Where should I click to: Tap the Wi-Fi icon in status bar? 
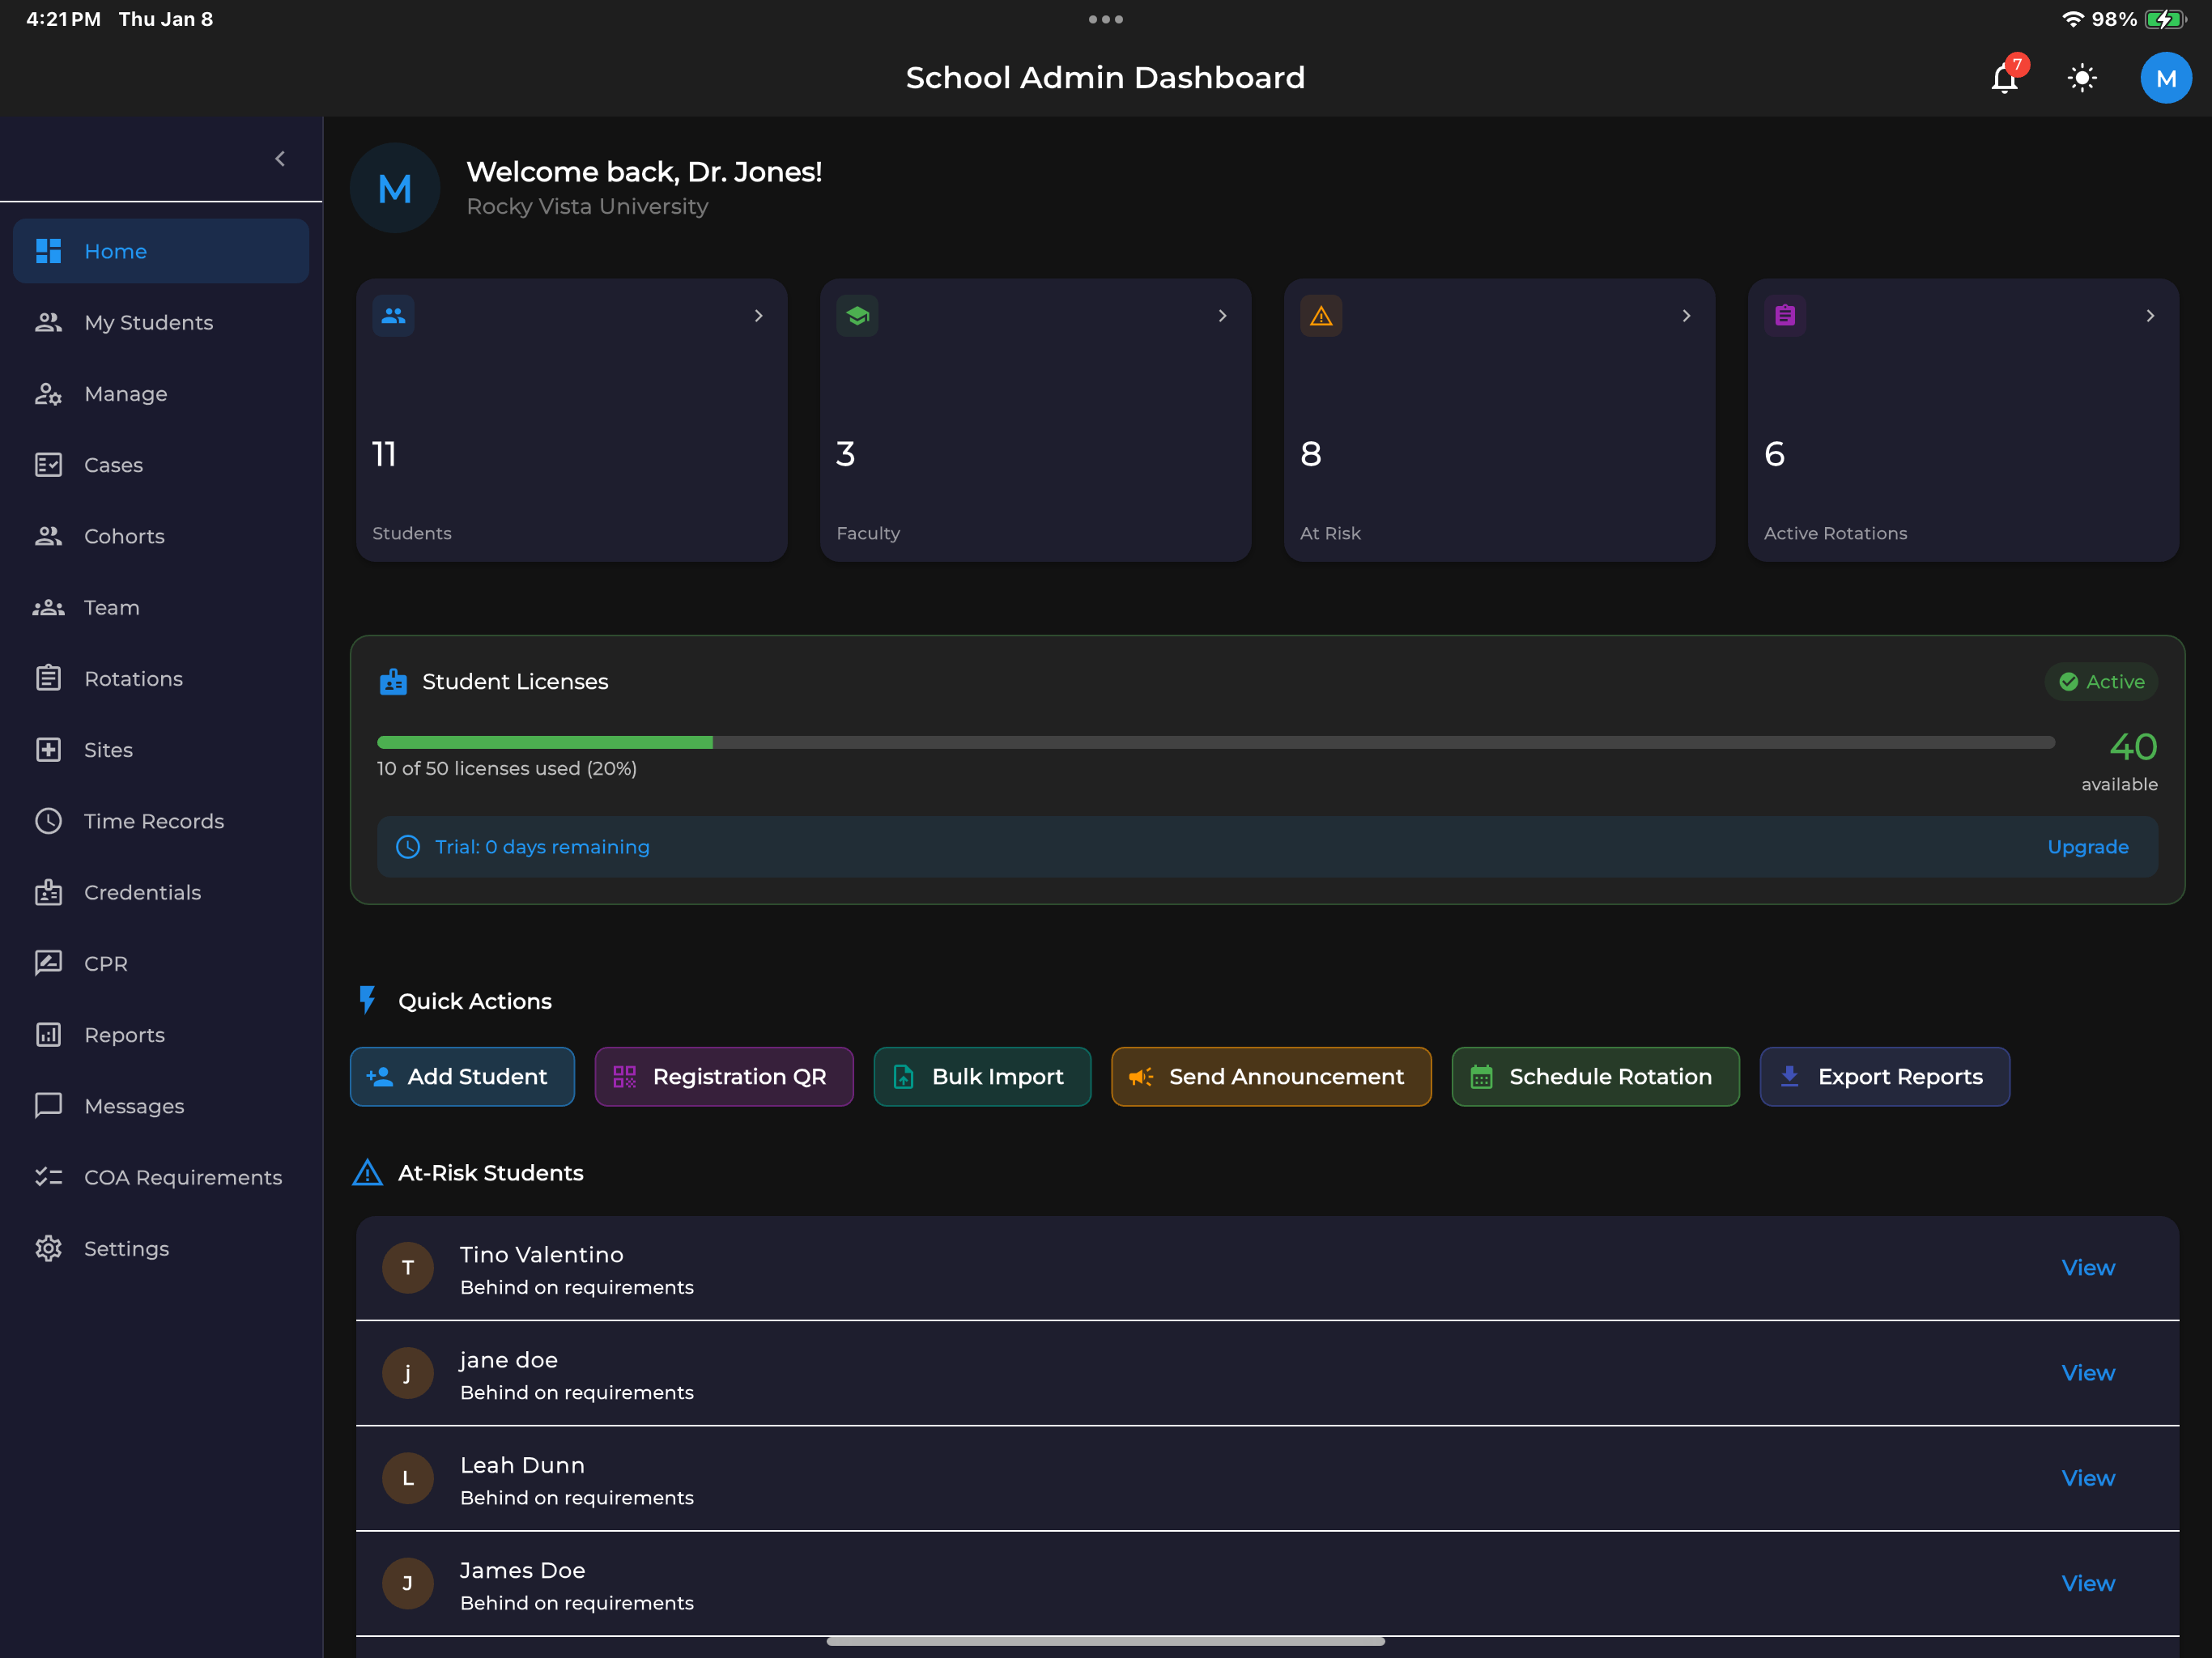pos(2072,19)
